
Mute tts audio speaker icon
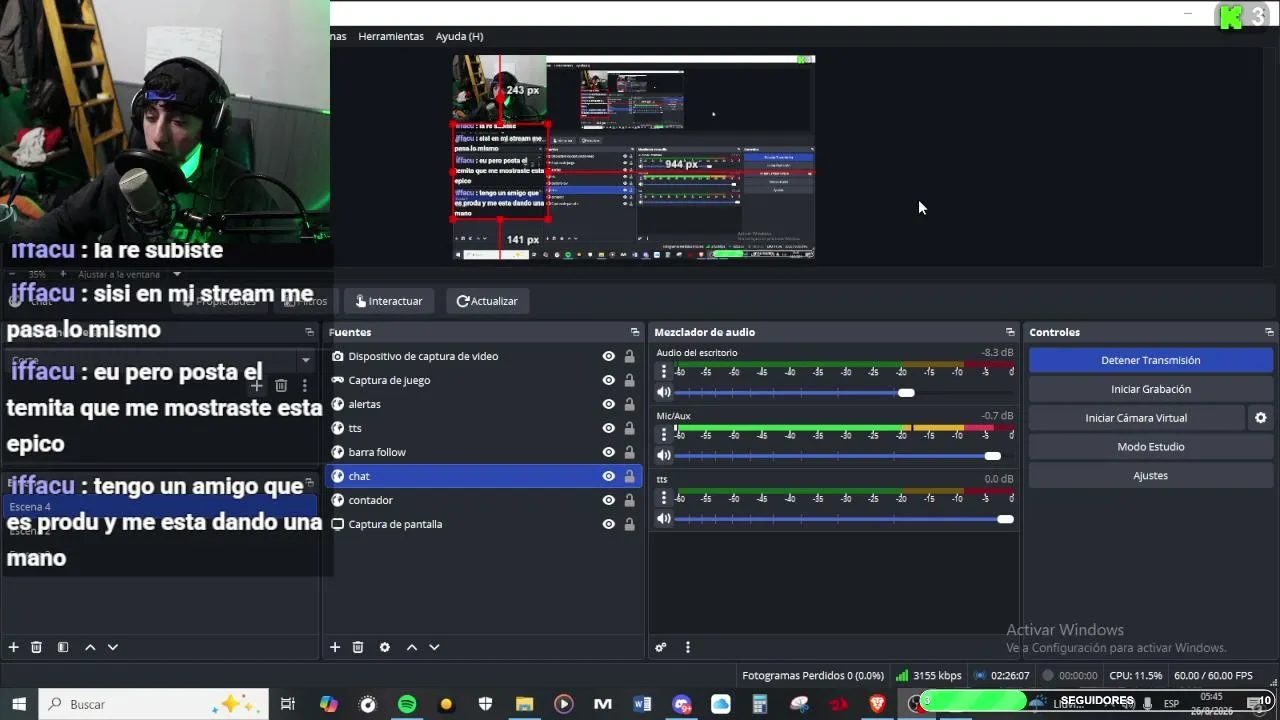click(x=663, y=519)
